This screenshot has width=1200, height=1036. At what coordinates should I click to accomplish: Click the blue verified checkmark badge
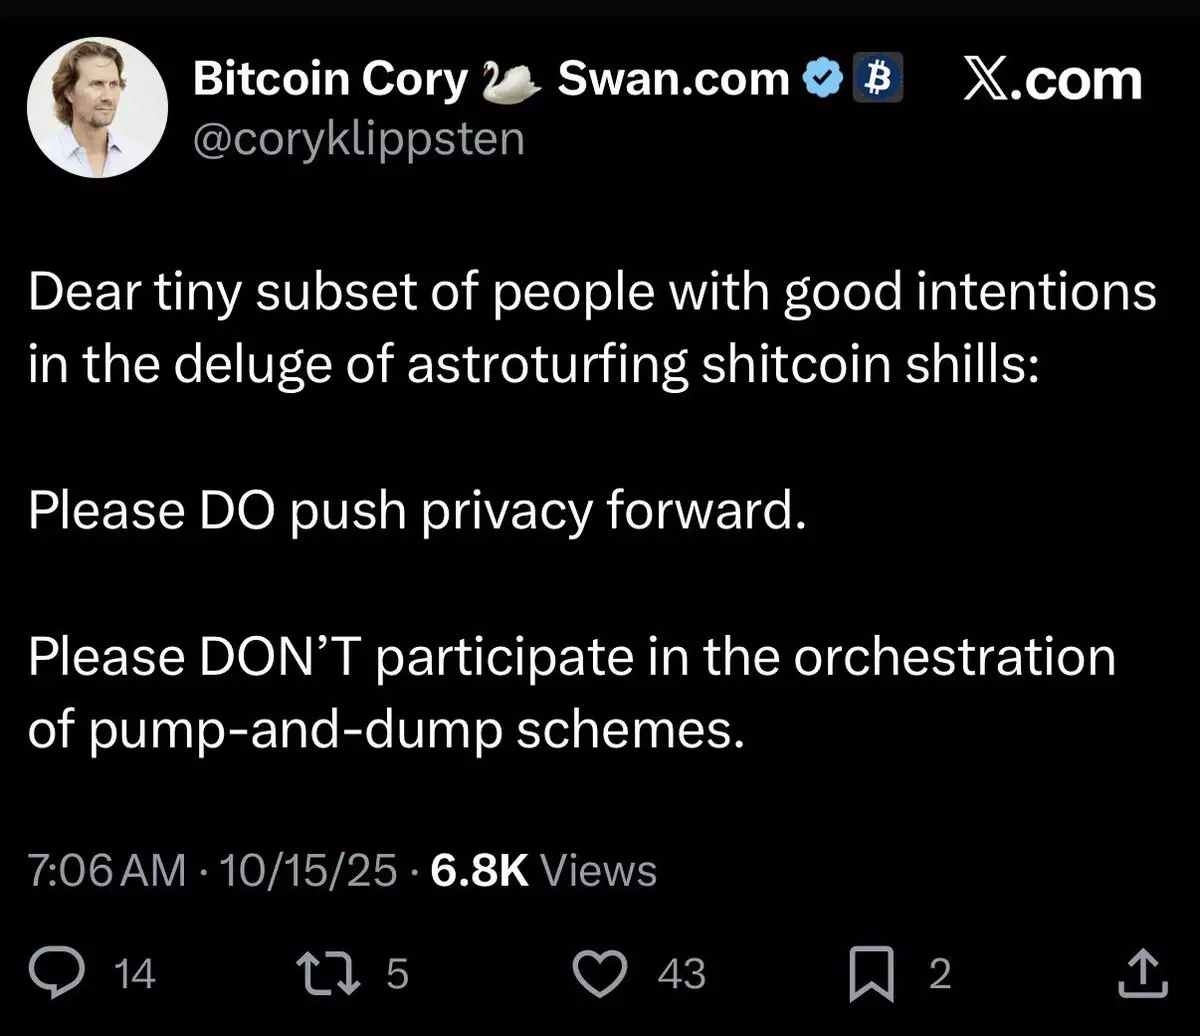point(822,80)
